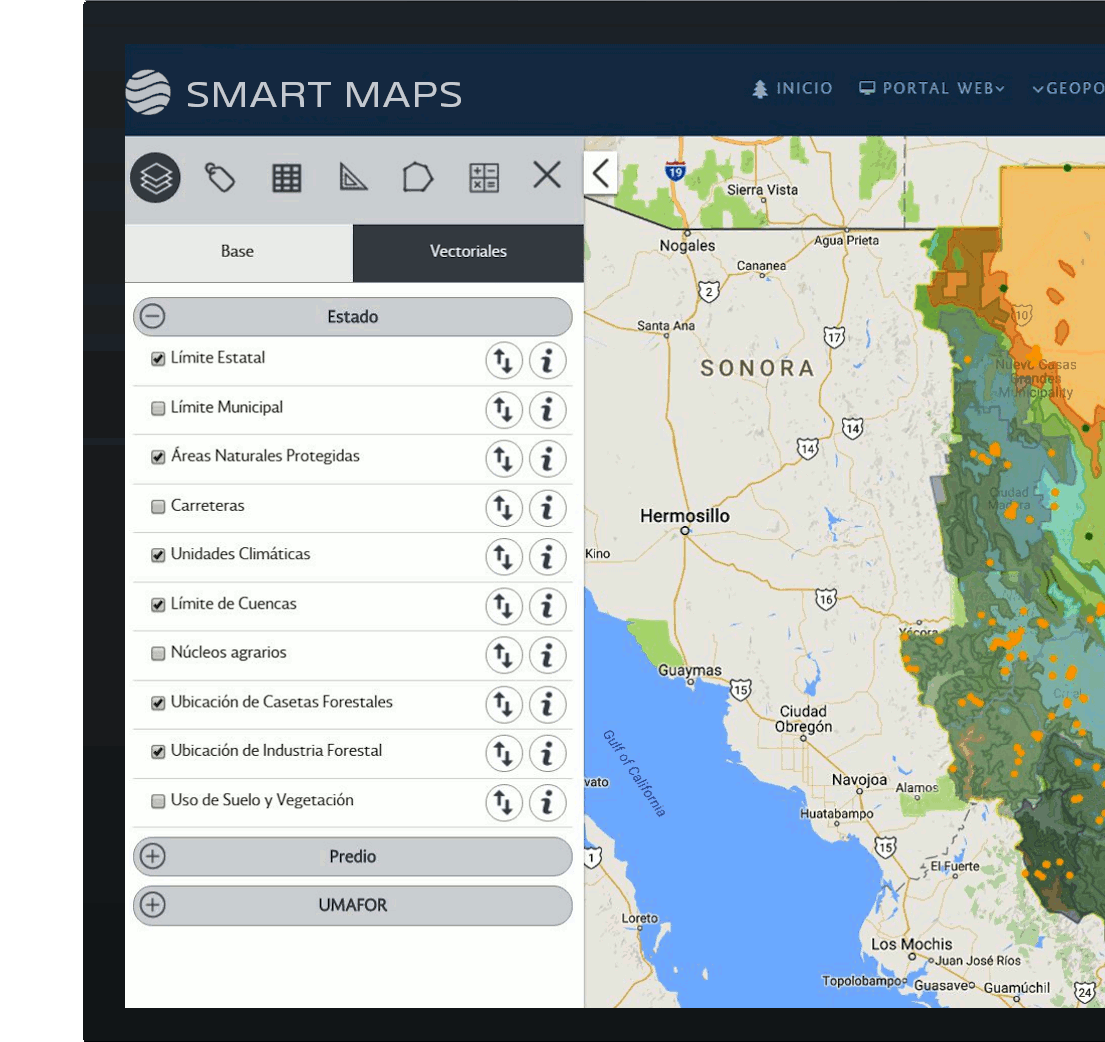The image size is (1105, 1042).
Task: Close the tools panel with X
Action: 547,175
